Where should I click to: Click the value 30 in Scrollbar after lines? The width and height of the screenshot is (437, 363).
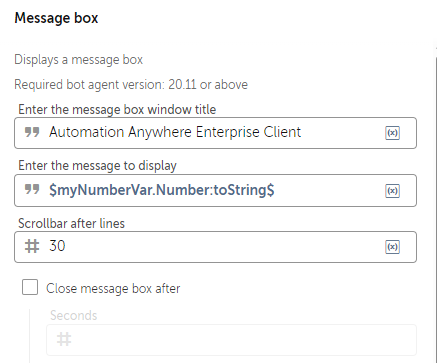(x=57, y=246)
